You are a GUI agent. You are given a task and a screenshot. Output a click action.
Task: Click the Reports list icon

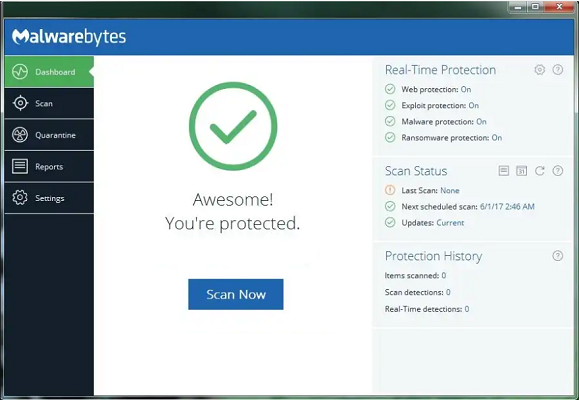(20, 166)
